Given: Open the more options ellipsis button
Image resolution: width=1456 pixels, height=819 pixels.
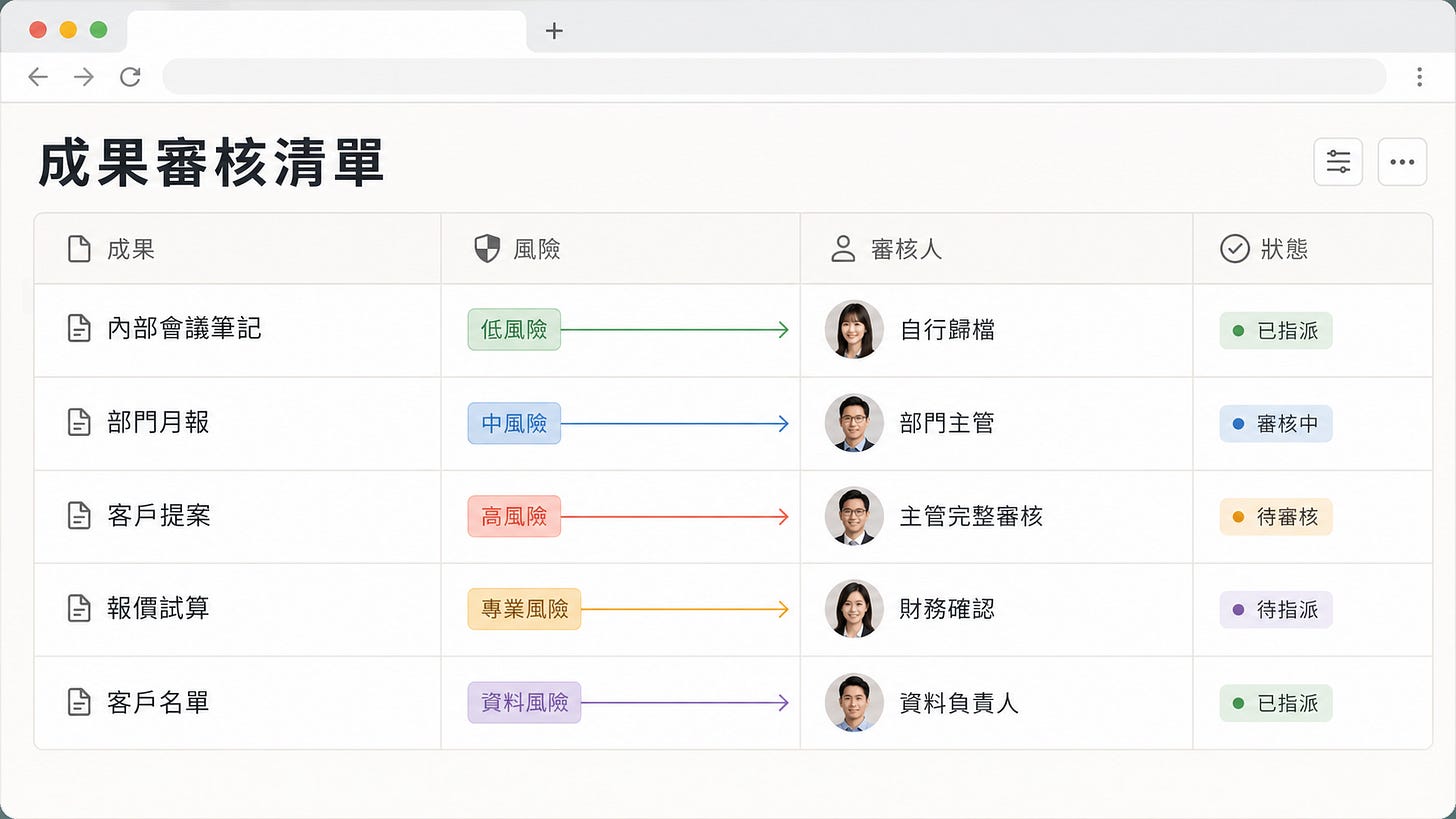Looking at the screenshot, I should (1402, 162).
